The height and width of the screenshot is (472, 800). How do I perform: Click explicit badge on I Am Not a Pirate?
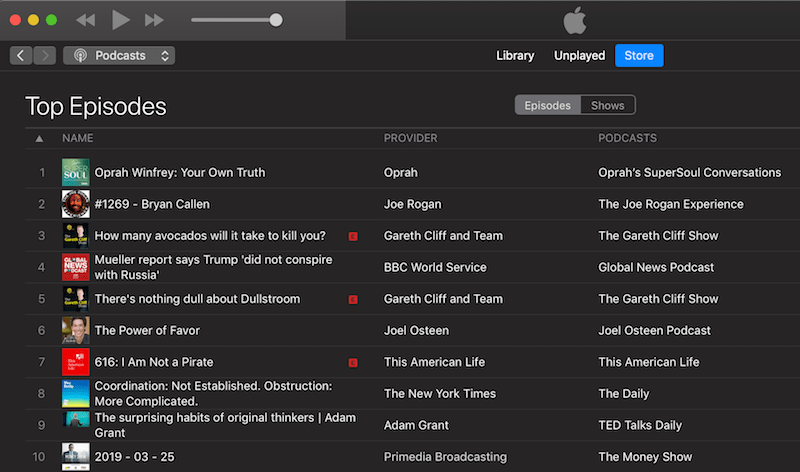click(x=353, y=363)
